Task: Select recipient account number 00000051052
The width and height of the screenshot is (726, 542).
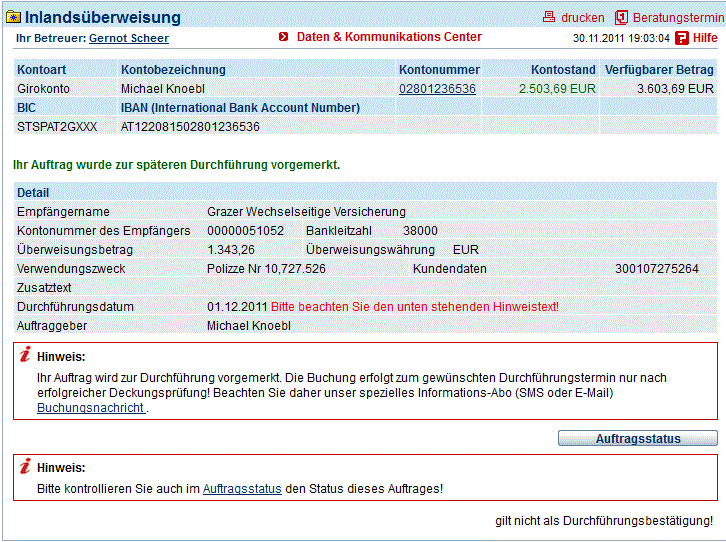Action: (x=245, y=231)
